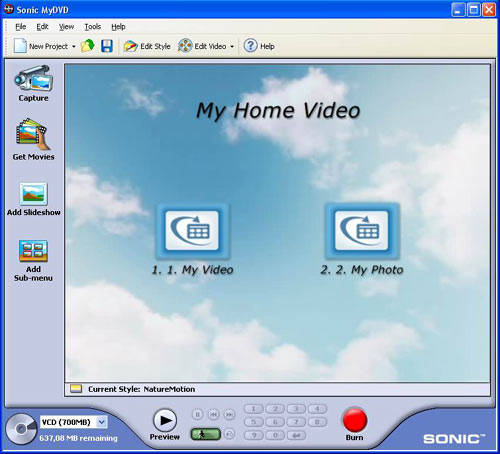500x454 pixels.
Task: Click remote keypad button 0
Action: pyautogui.click(x=275, y=435)
